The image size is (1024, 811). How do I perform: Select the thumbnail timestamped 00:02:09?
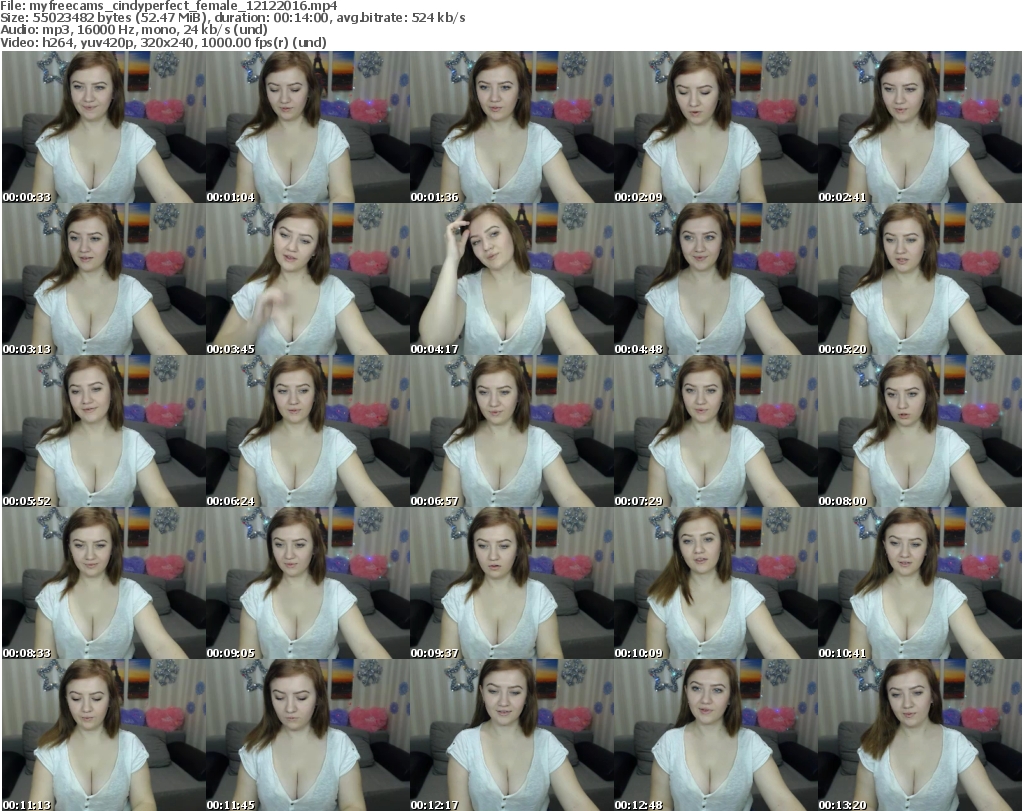[x=716, y=127]
